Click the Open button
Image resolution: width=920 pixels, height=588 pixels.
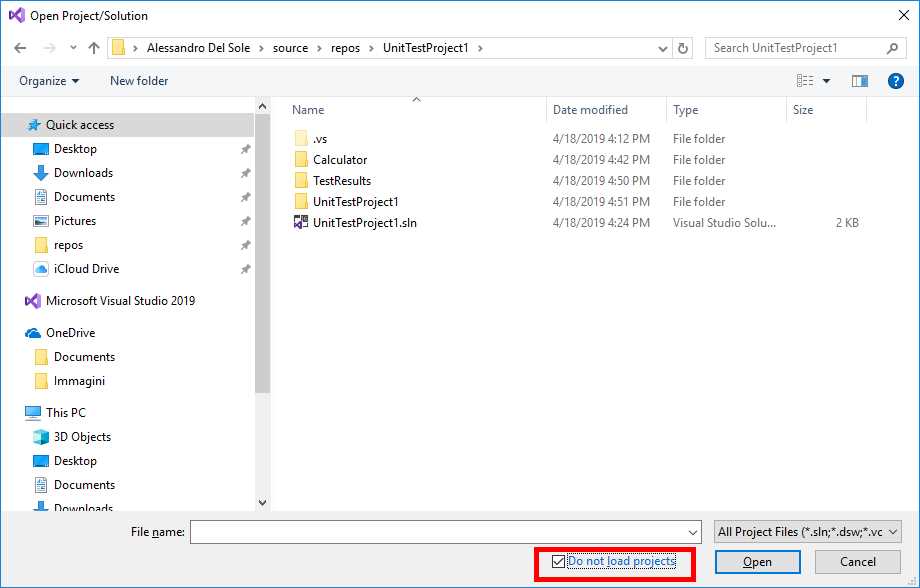point(757,562)
